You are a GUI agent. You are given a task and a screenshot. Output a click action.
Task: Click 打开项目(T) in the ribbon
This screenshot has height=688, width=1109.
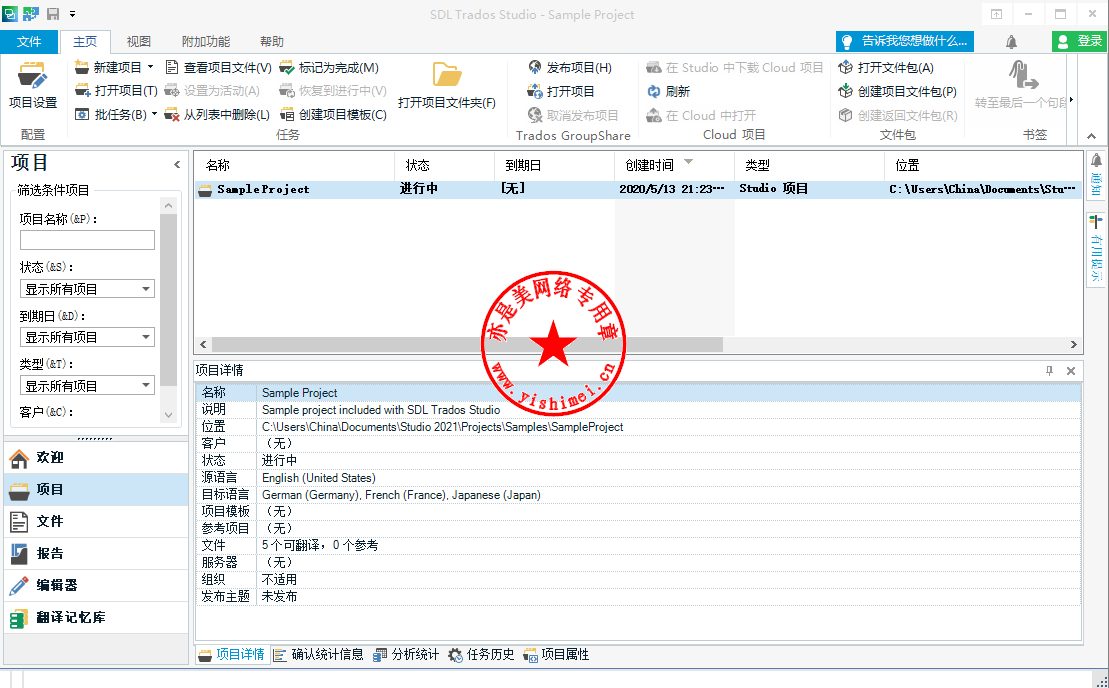tap(116, 91)
